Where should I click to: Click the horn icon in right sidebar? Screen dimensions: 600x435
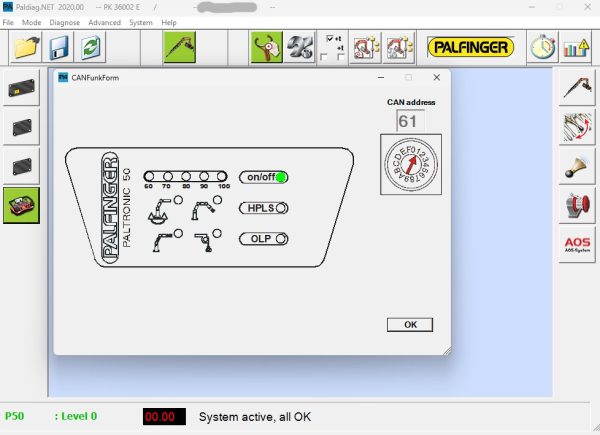(577, 166)
